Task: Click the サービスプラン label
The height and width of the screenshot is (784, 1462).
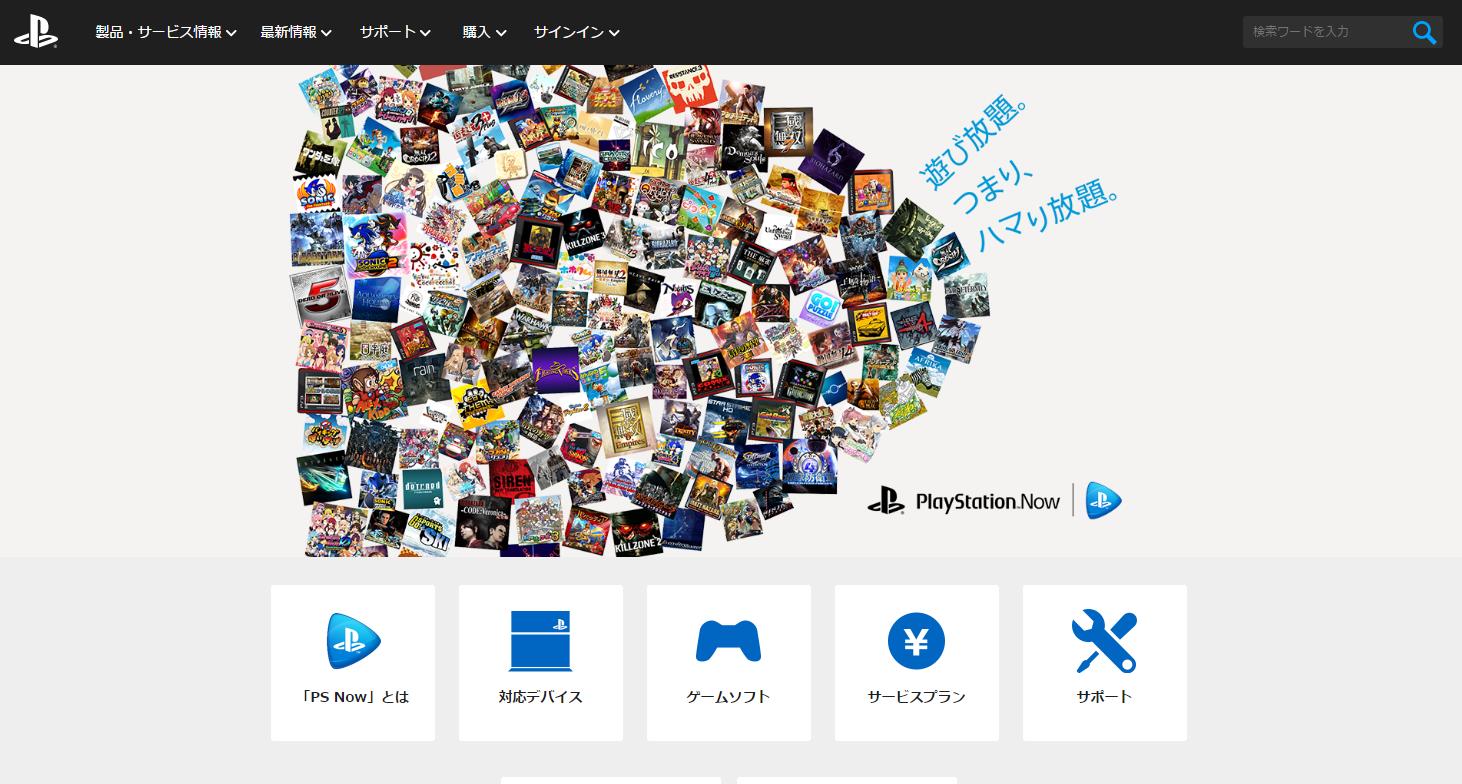Action: pyautogui.click(x=916, y=697)
